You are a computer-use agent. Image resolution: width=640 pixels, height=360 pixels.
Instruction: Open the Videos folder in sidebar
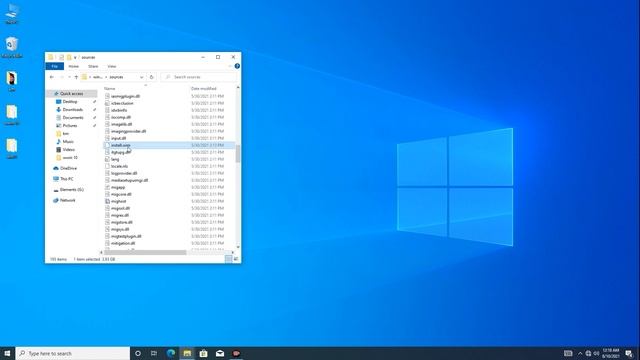pos(69,149)
